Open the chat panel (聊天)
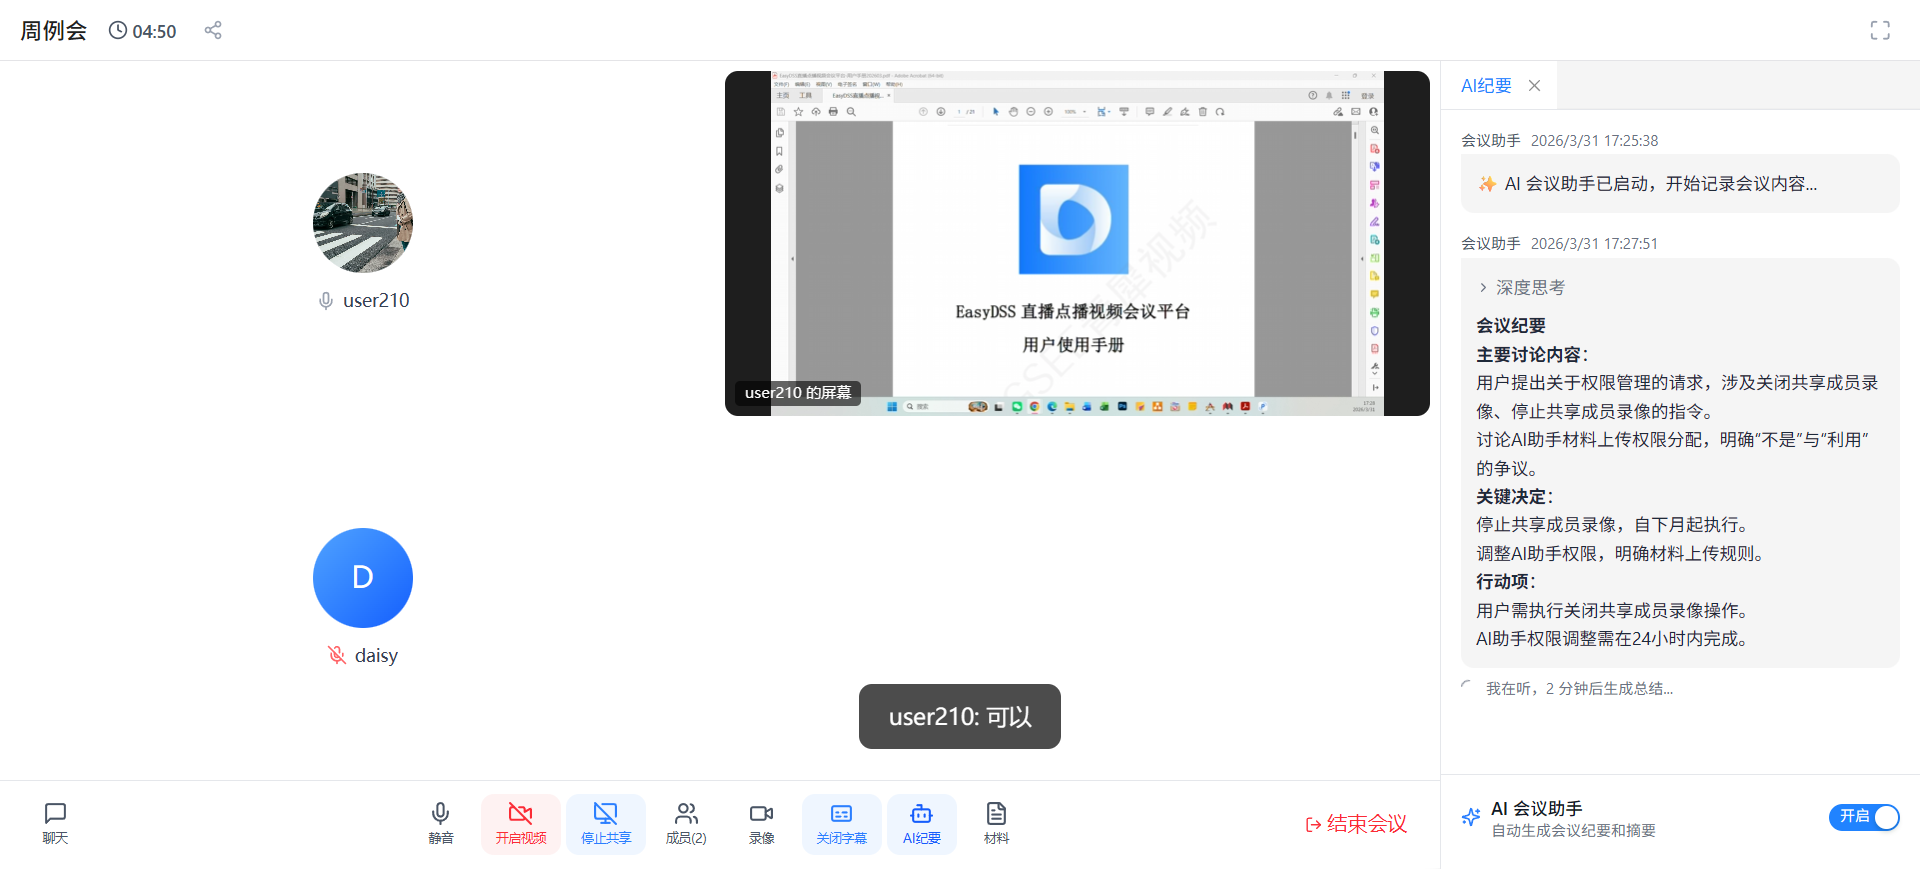This screenshot has height=869, width=1920. pyautogui.click(x=55, y=824)
